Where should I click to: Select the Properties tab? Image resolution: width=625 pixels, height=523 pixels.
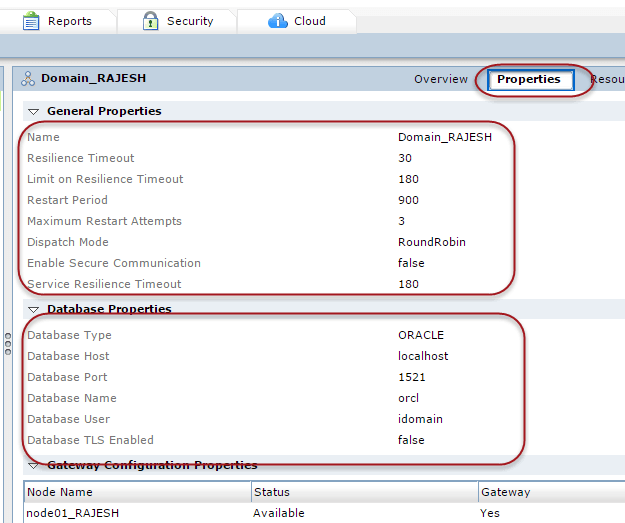click(x=529, y=79)
